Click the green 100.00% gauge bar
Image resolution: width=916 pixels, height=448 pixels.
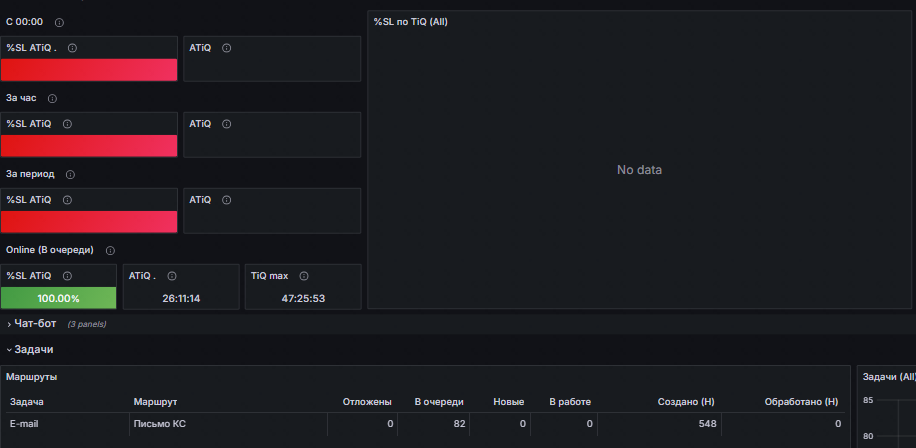[x=58, y=298]
